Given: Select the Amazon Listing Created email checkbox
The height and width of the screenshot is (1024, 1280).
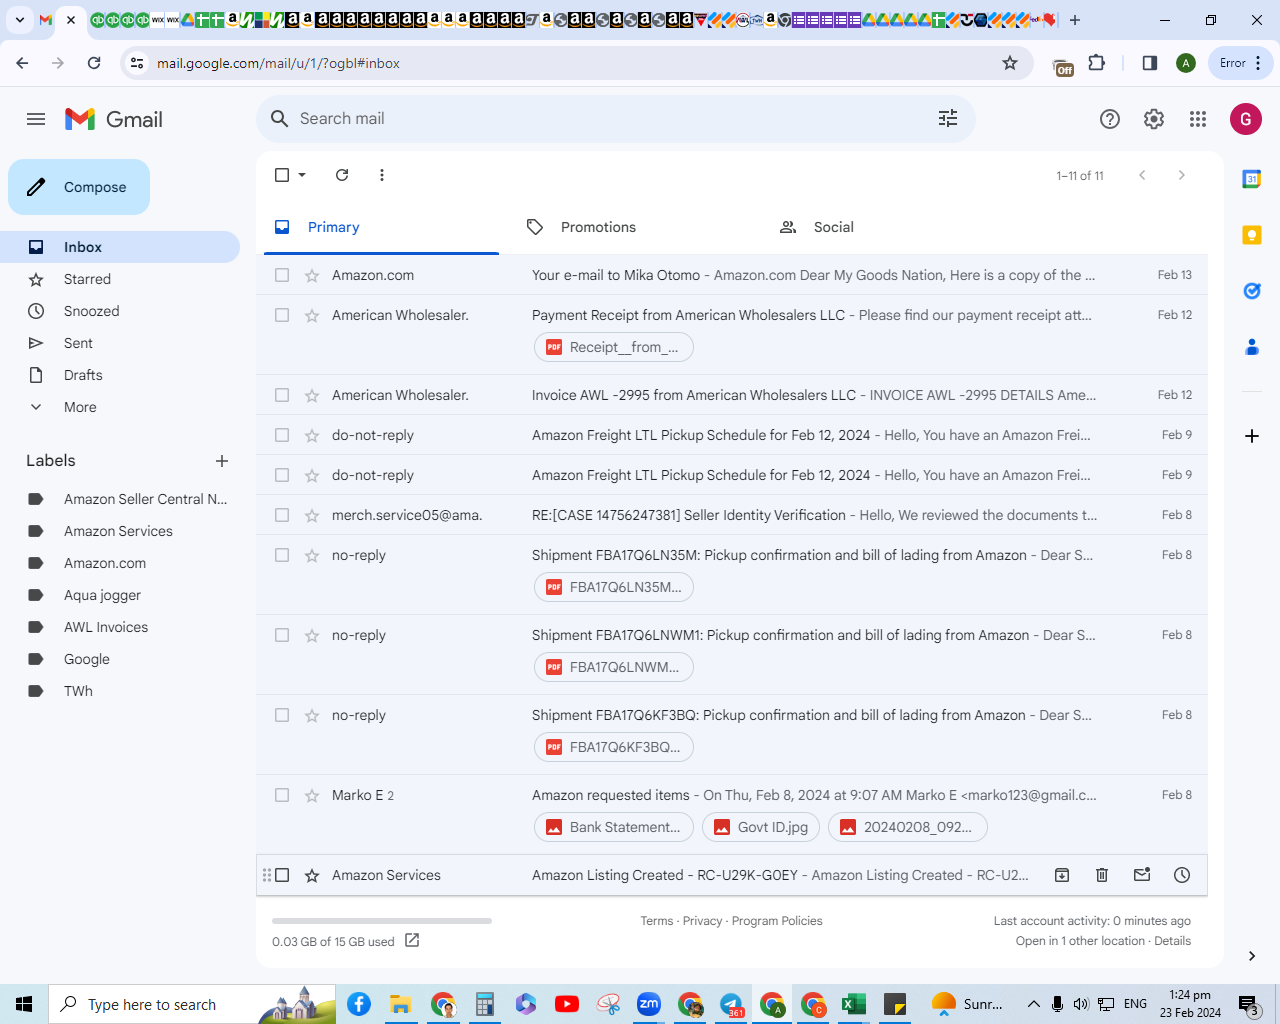Looking at the screenshot, I should coord(282,875).
